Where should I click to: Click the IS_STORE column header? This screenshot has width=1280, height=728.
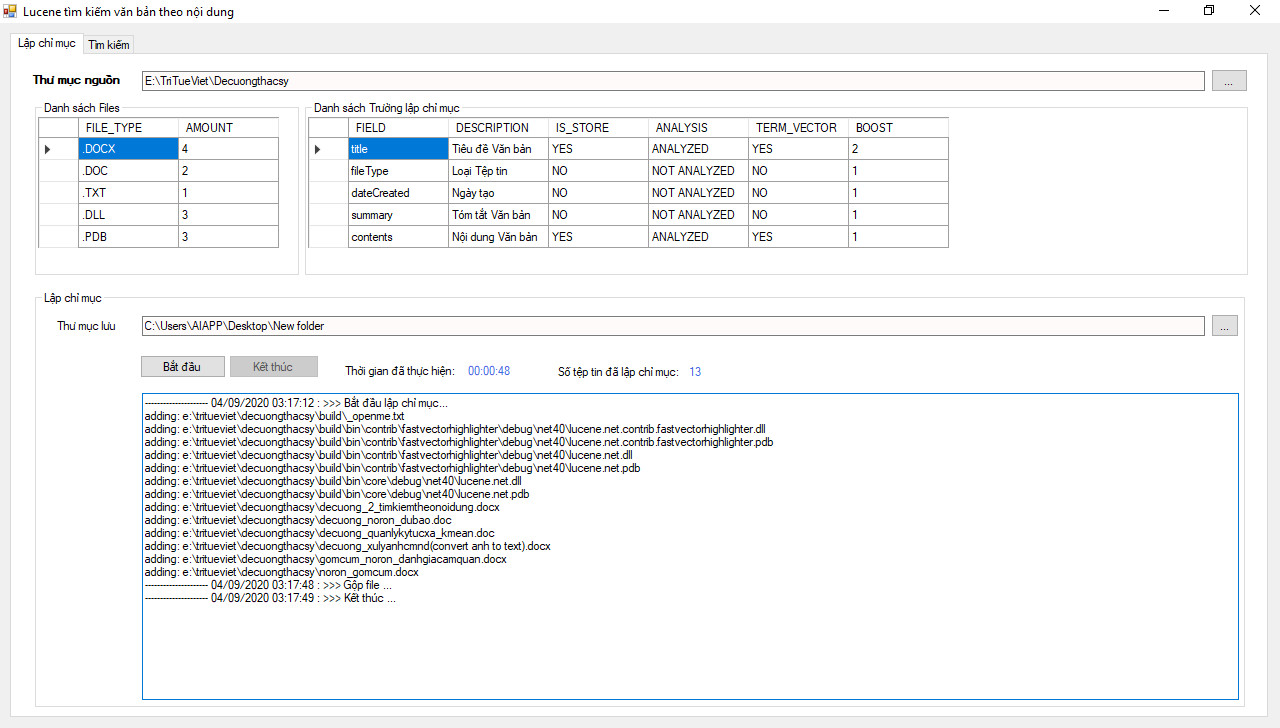tap(599, 128)
